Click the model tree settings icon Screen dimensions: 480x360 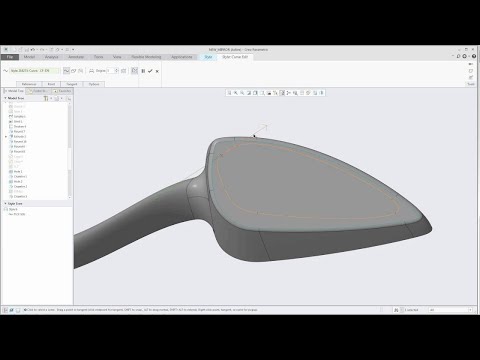[46, 98]
